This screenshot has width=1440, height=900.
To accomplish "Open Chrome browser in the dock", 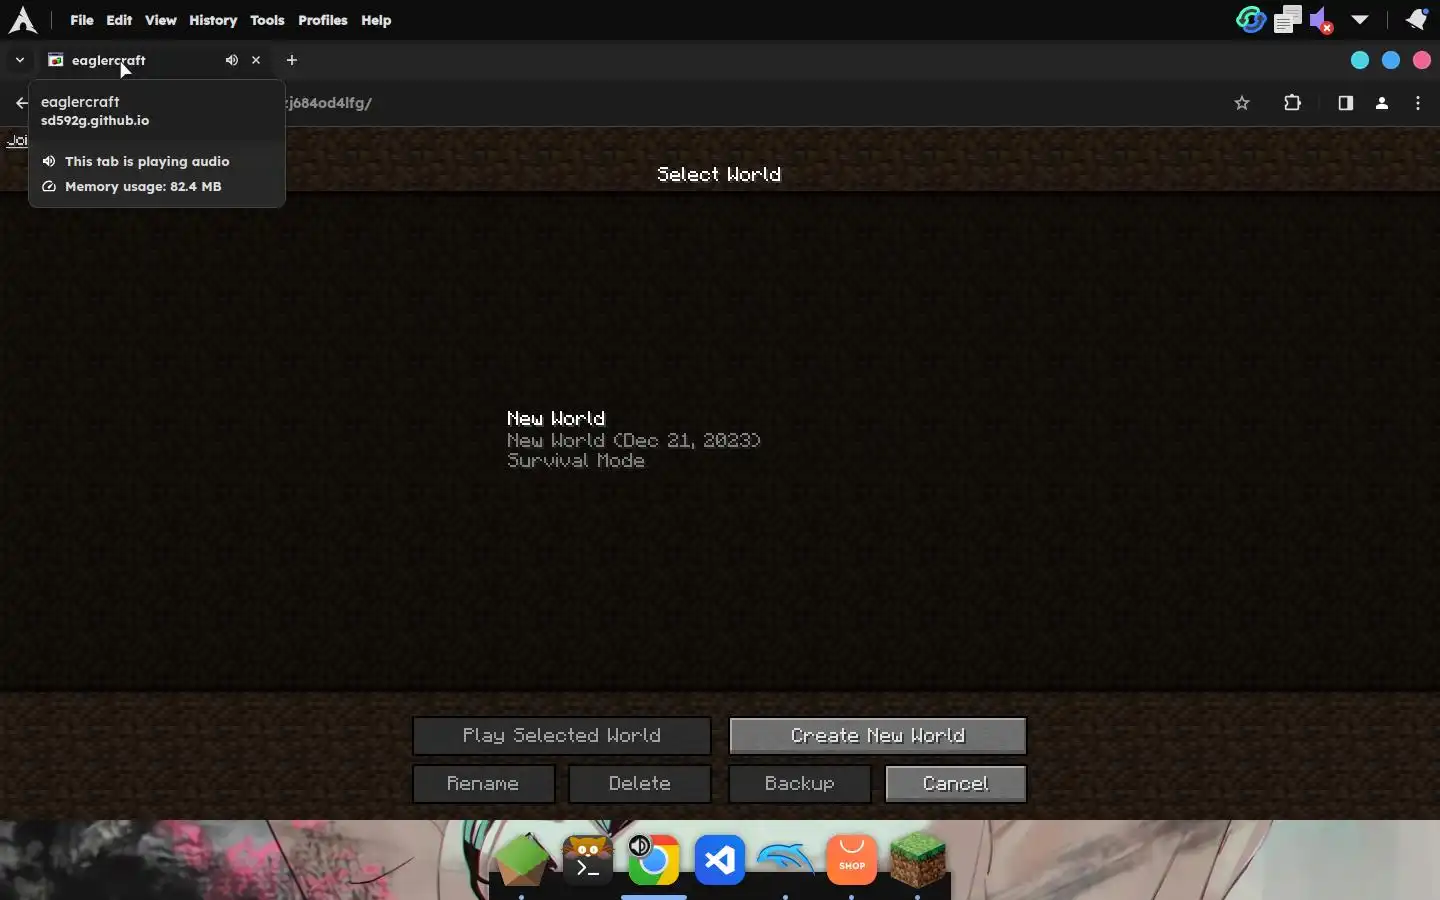I will 654,860.
